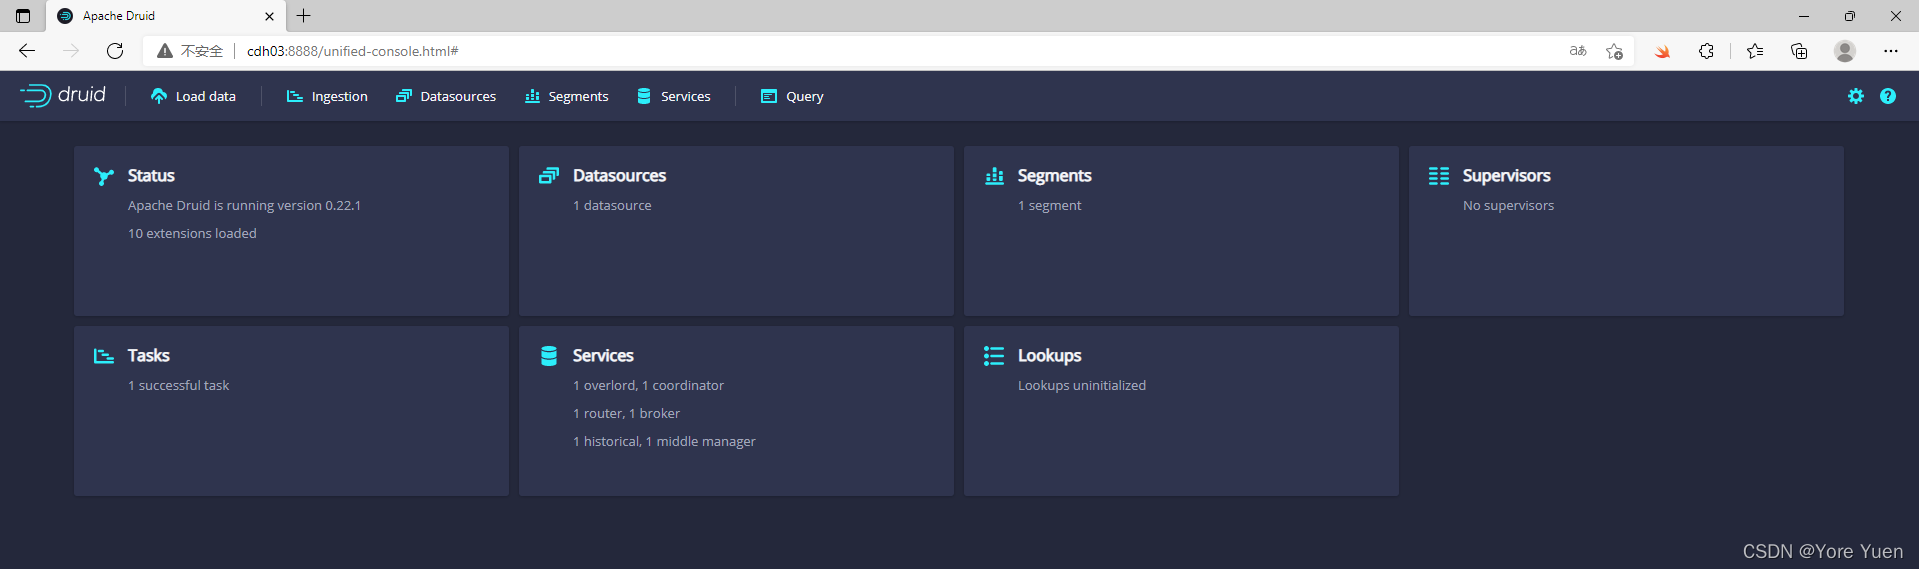Open the favorites list icon
The width and height of the screenshot is (1919, 569).
(1755, 51)
